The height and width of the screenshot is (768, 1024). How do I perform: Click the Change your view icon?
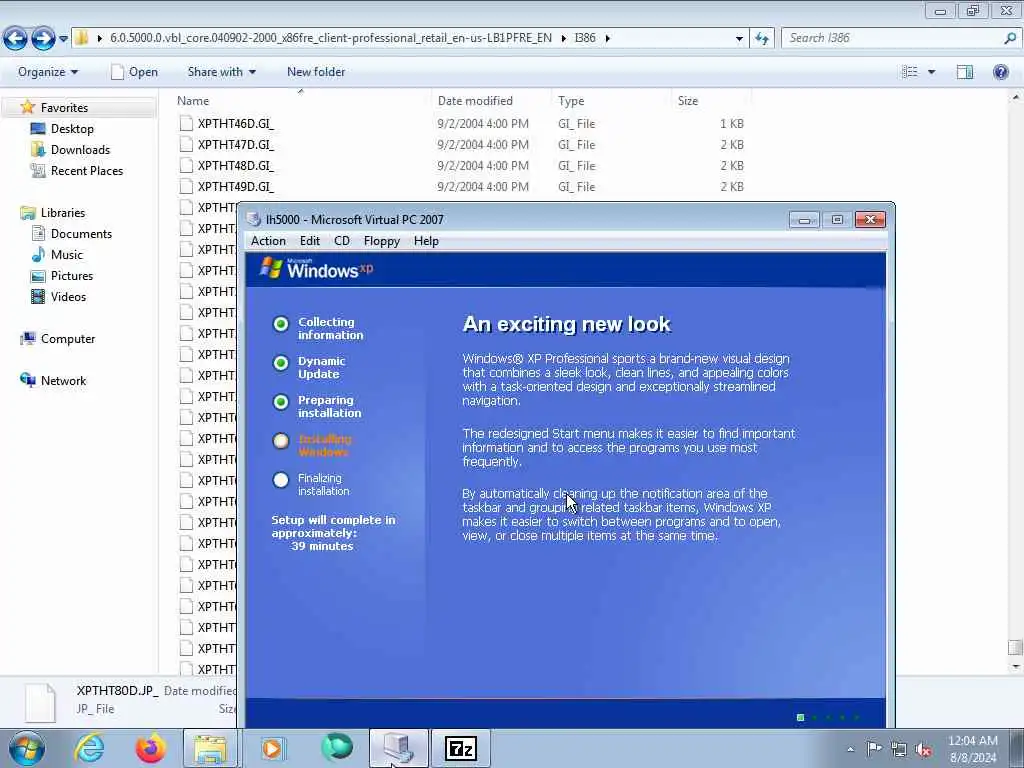(x=910, y=72)
